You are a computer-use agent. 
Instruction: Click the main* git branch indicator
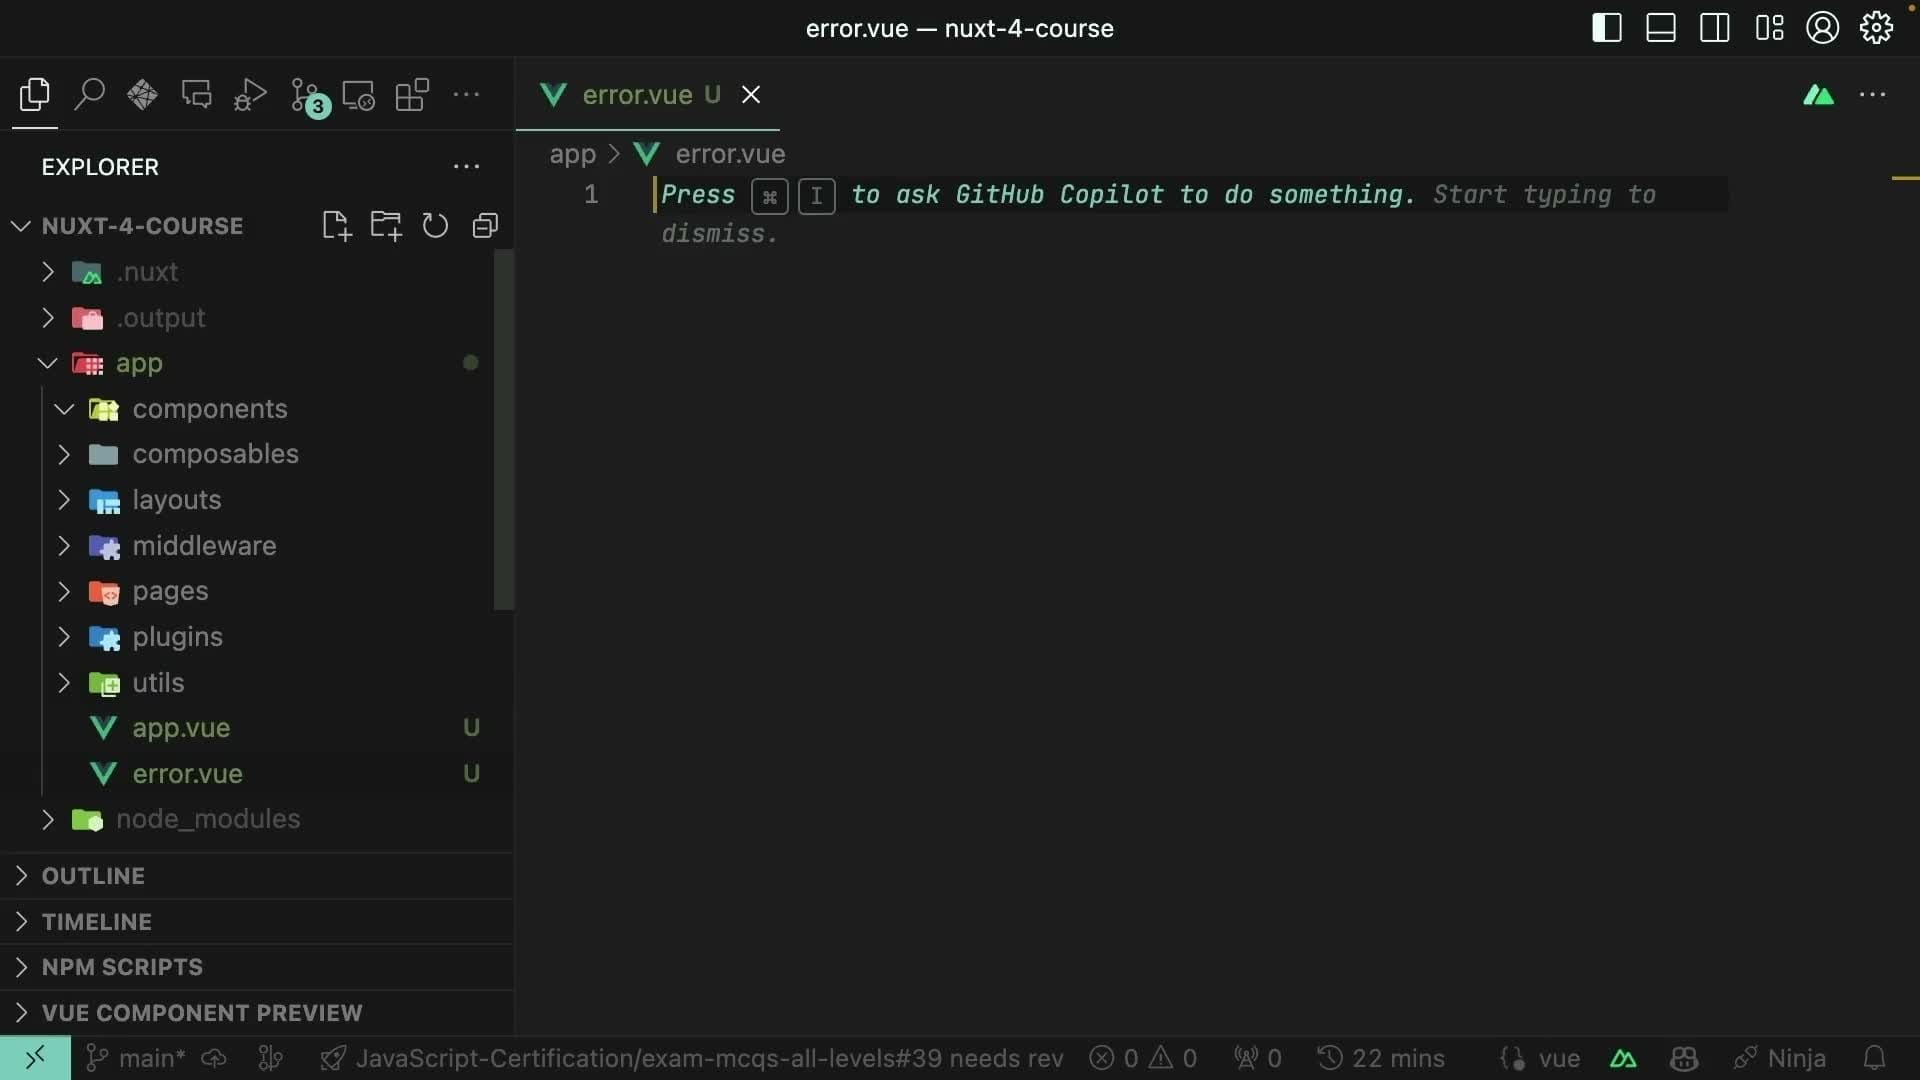(x=136, y=1058)
